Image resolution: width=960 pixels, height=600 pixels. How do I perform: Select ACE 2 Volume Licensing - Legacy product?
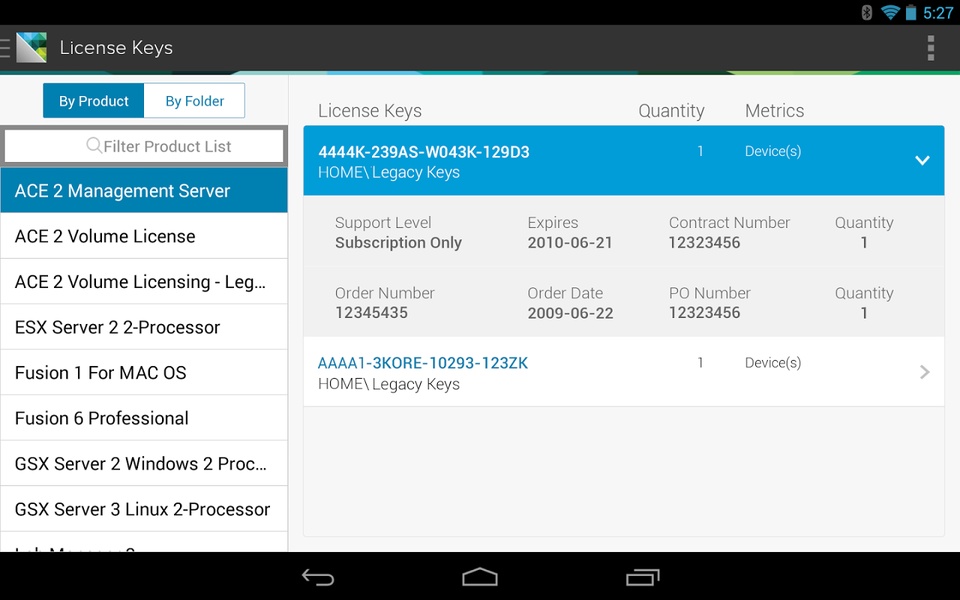click(144, 282)
